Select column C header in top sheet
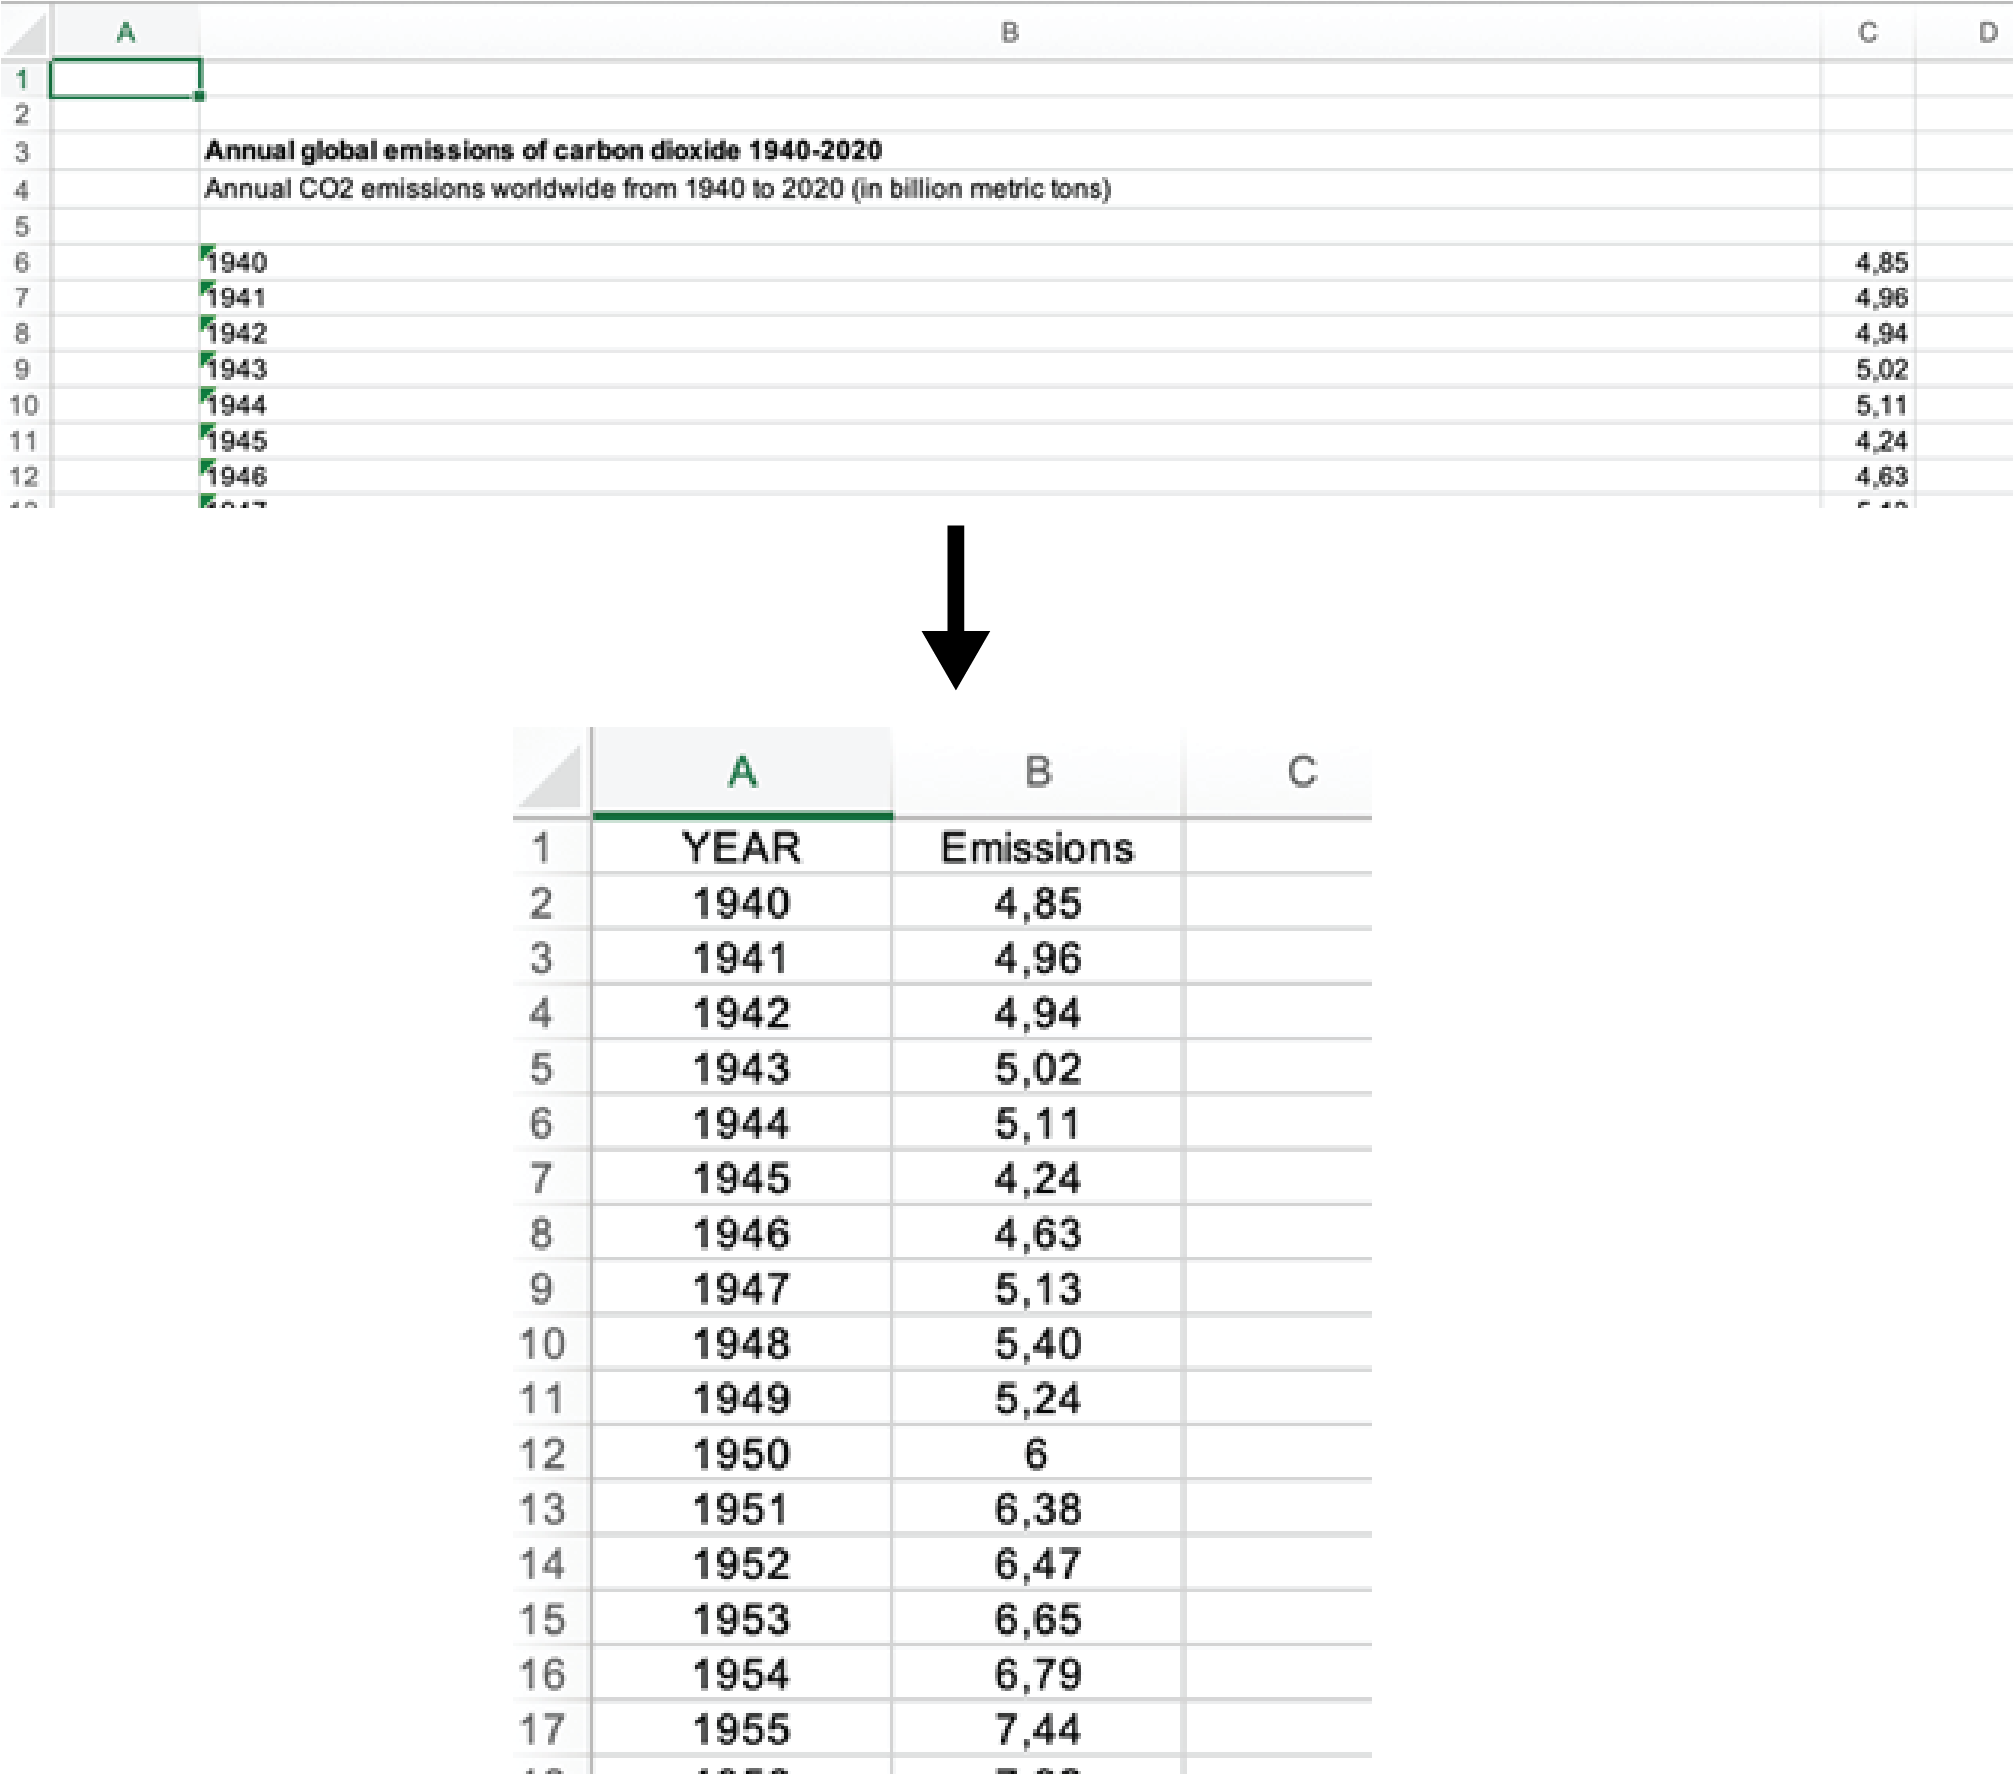Viewport: 2013px width, 1775px height. click(1867, 33)
